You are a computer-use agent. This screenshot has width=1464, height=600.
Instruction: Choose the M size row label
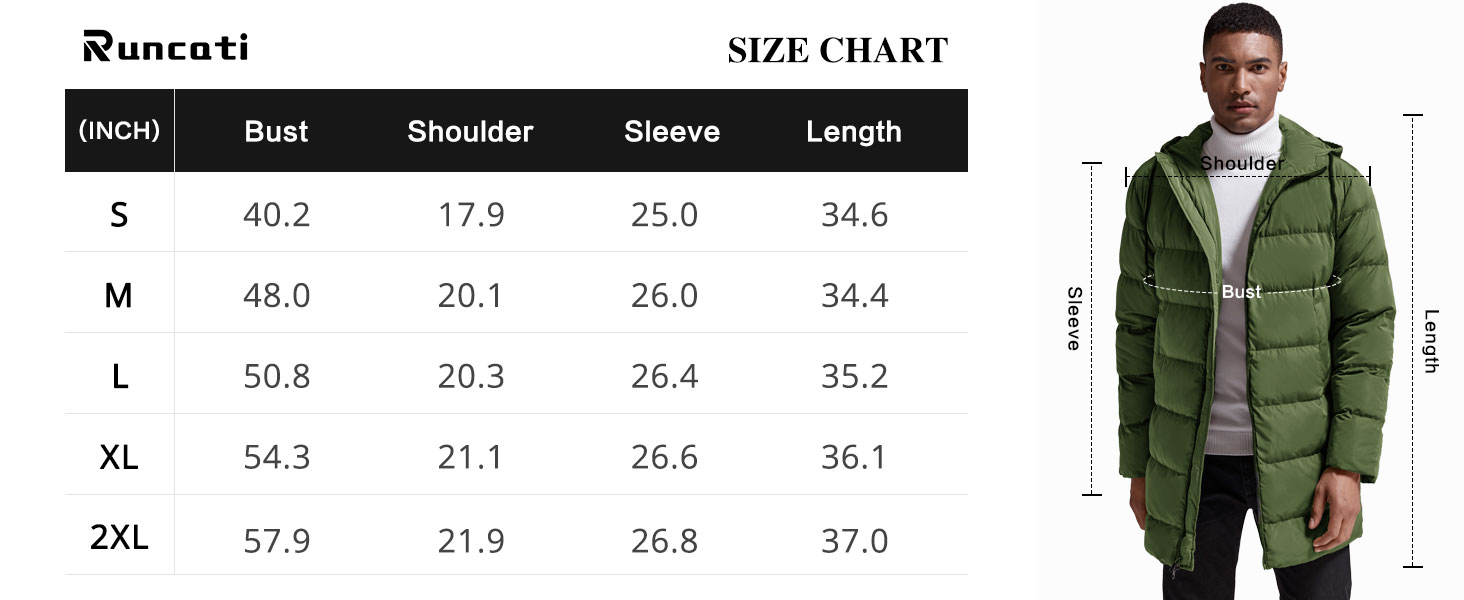pyautogui.click(x=119, y=296)
